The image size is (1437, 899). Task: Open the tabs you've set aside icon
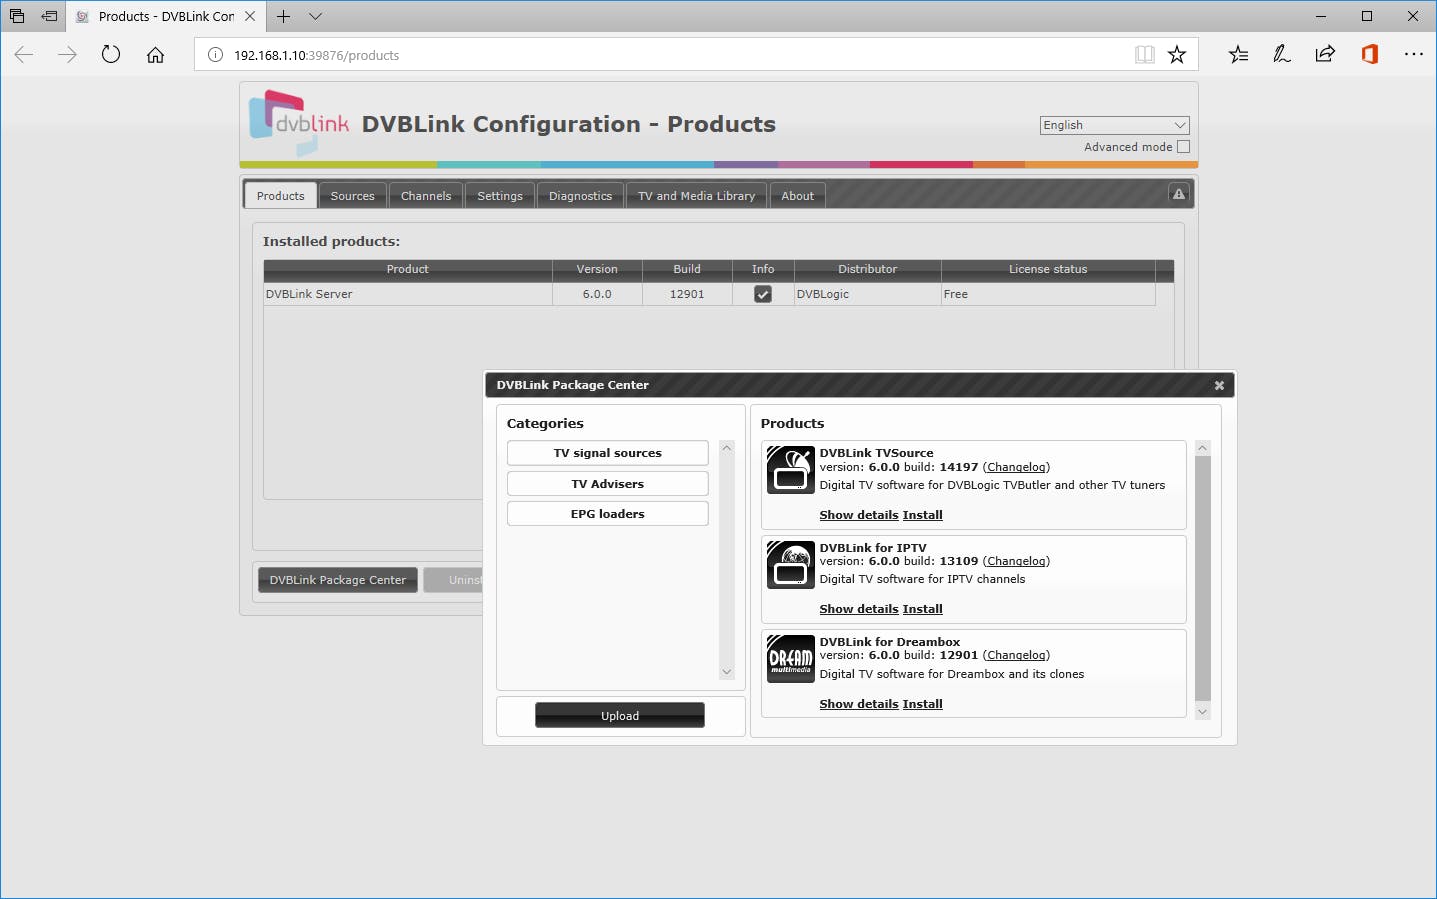(17, 16)
